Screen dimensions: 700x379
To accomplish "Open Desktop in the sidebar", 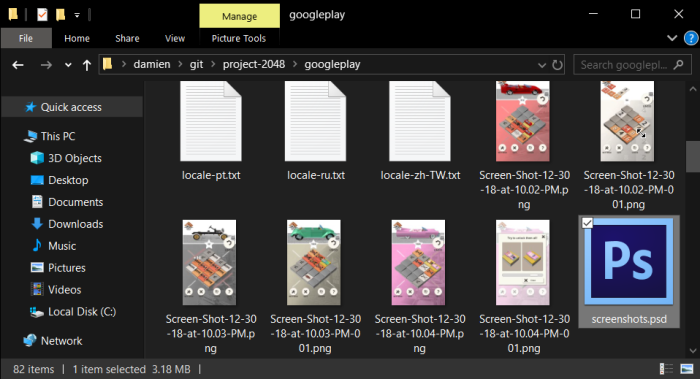I will [x=68, y=180].
